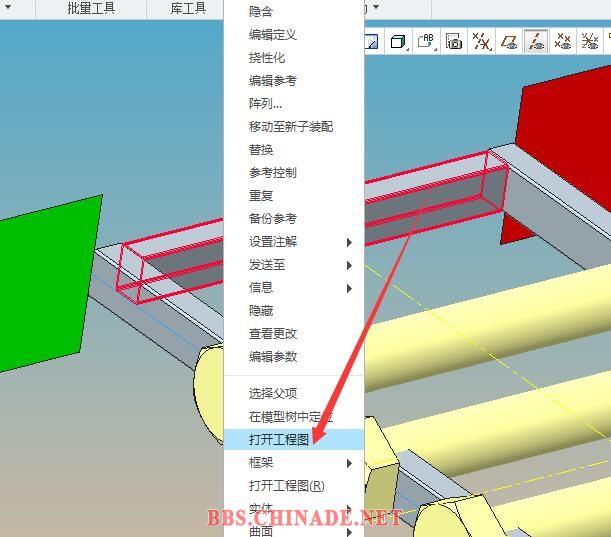This screenshot has height=537, width=611.
Task: Open the 批量工具 menu tab
Action: click(91, 8)
